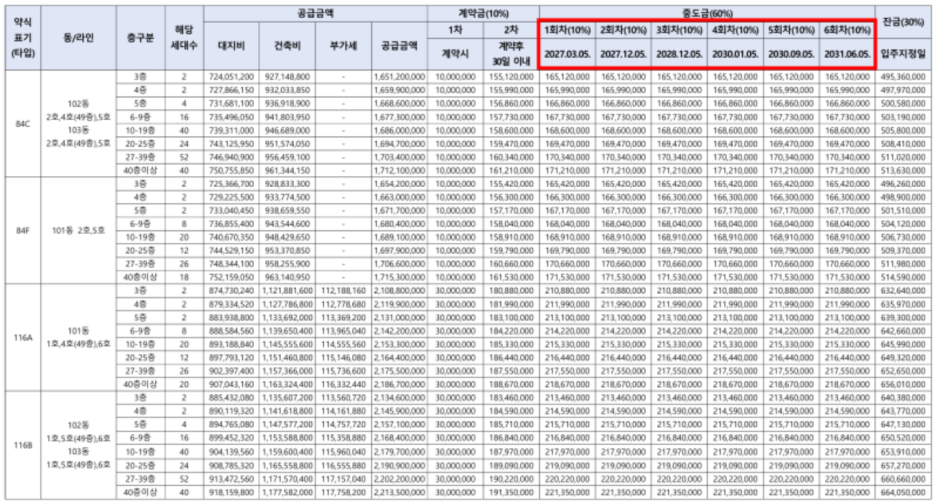Image resolution: width=936 pixels, height=501 pixels.
Task: Select balance 640,380,000
Action: (x=903, y=397)
